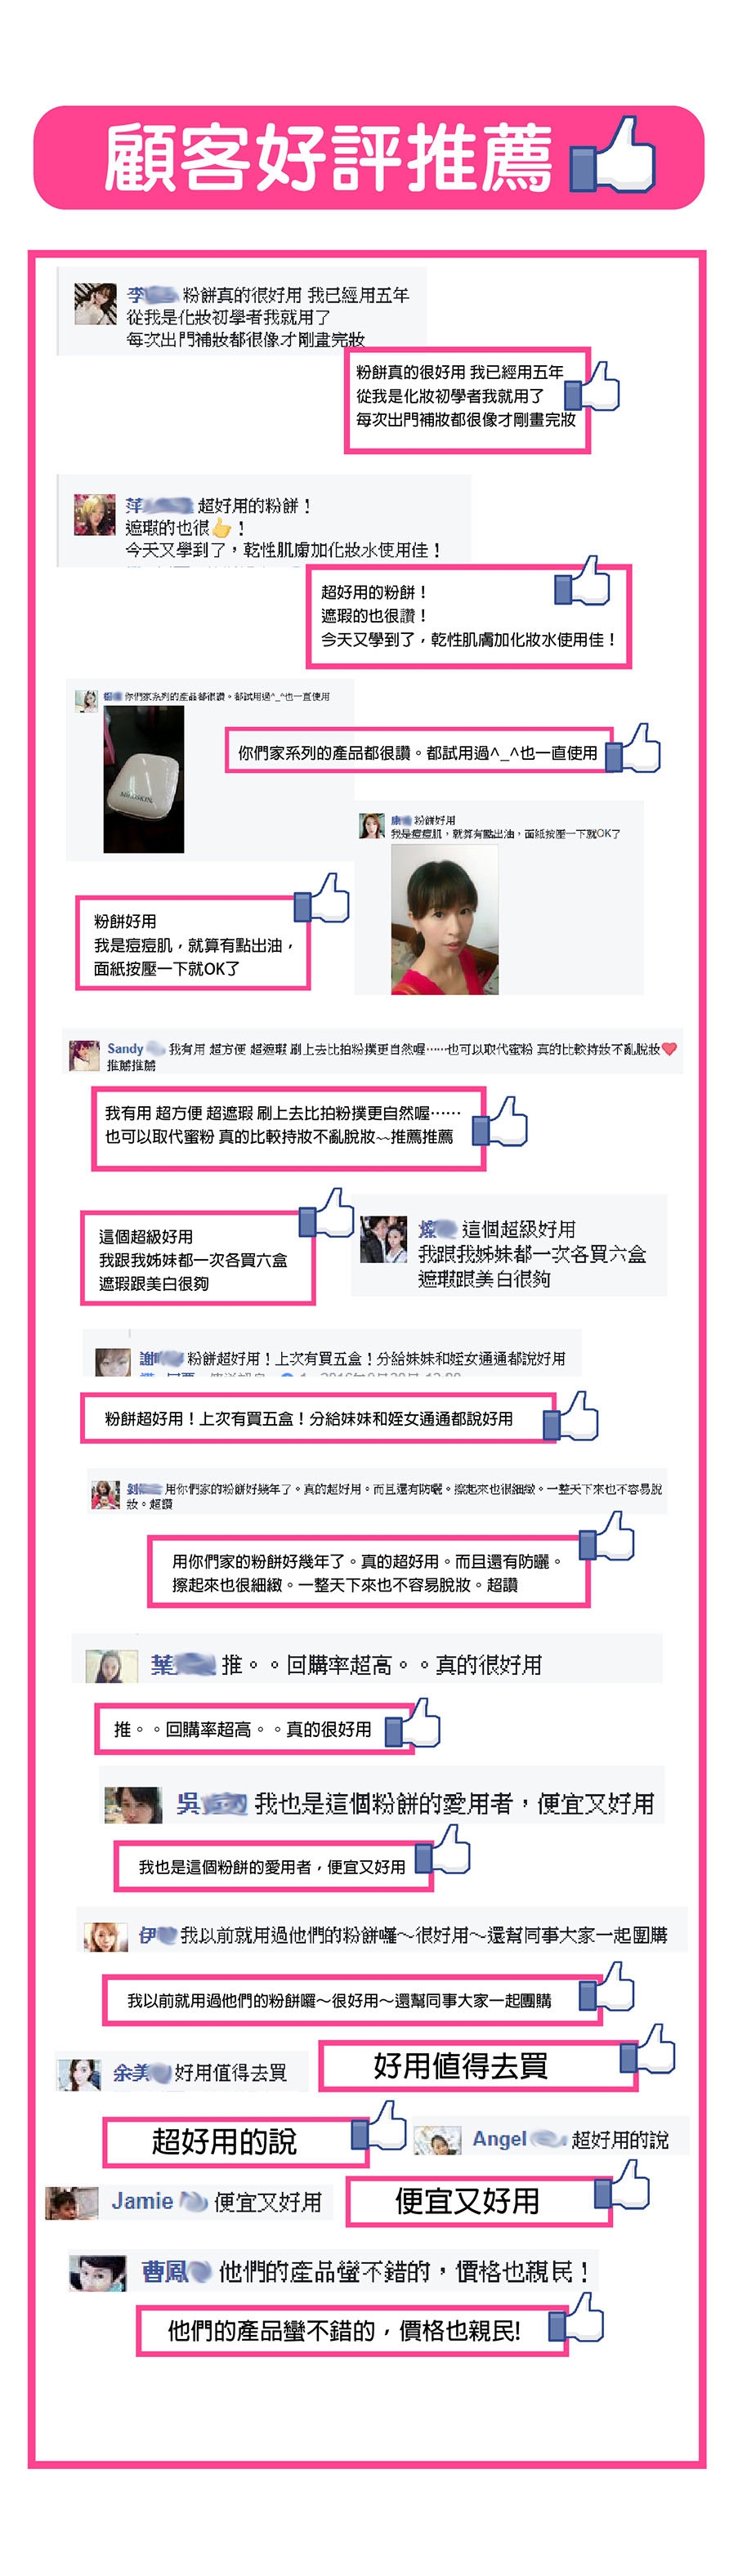Viewport: 738px width, 2576px height.
Task: Click the 超好用的說 highlighted box
Action: (x=236, y=2142)
